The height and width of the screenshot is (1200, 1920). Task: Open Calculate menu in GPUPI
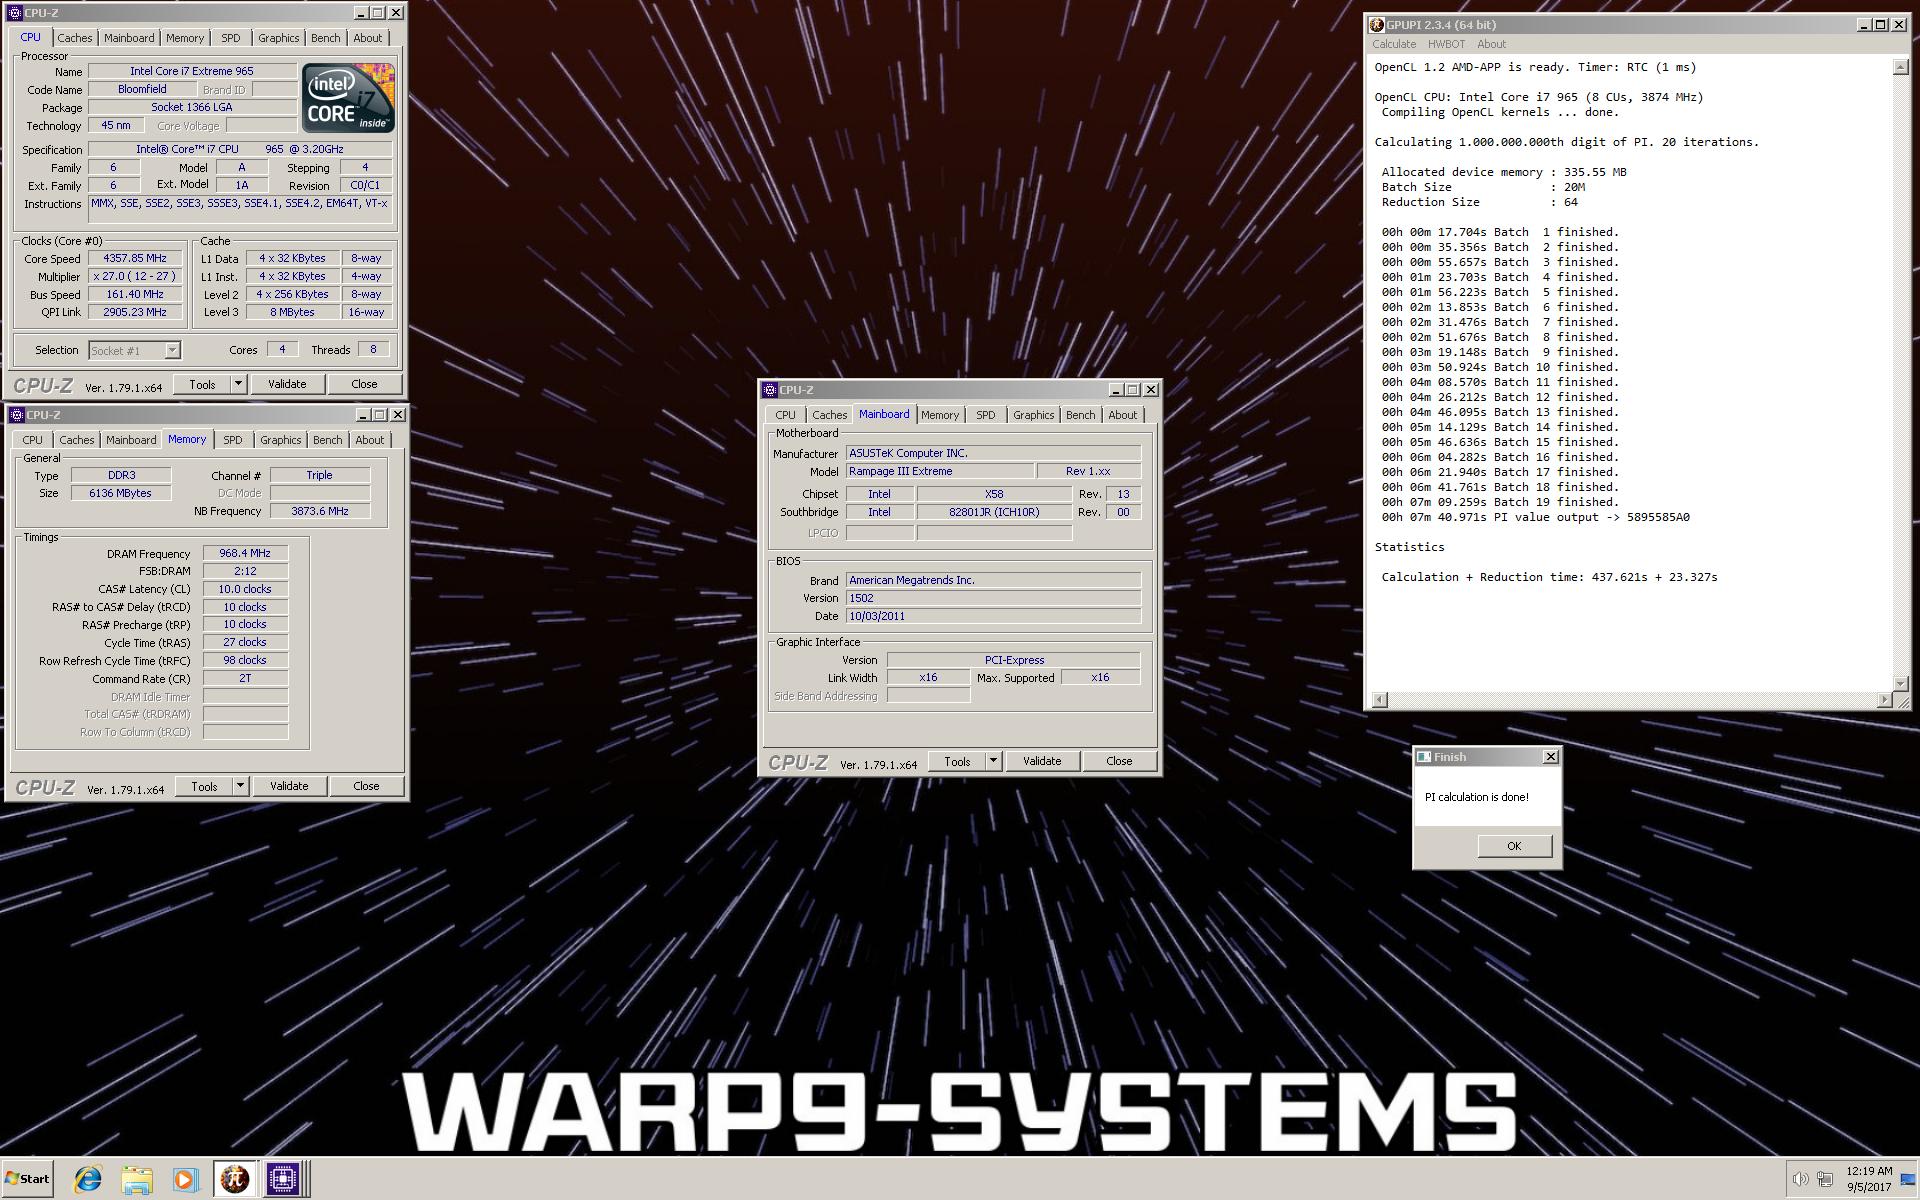point(1394,44)
